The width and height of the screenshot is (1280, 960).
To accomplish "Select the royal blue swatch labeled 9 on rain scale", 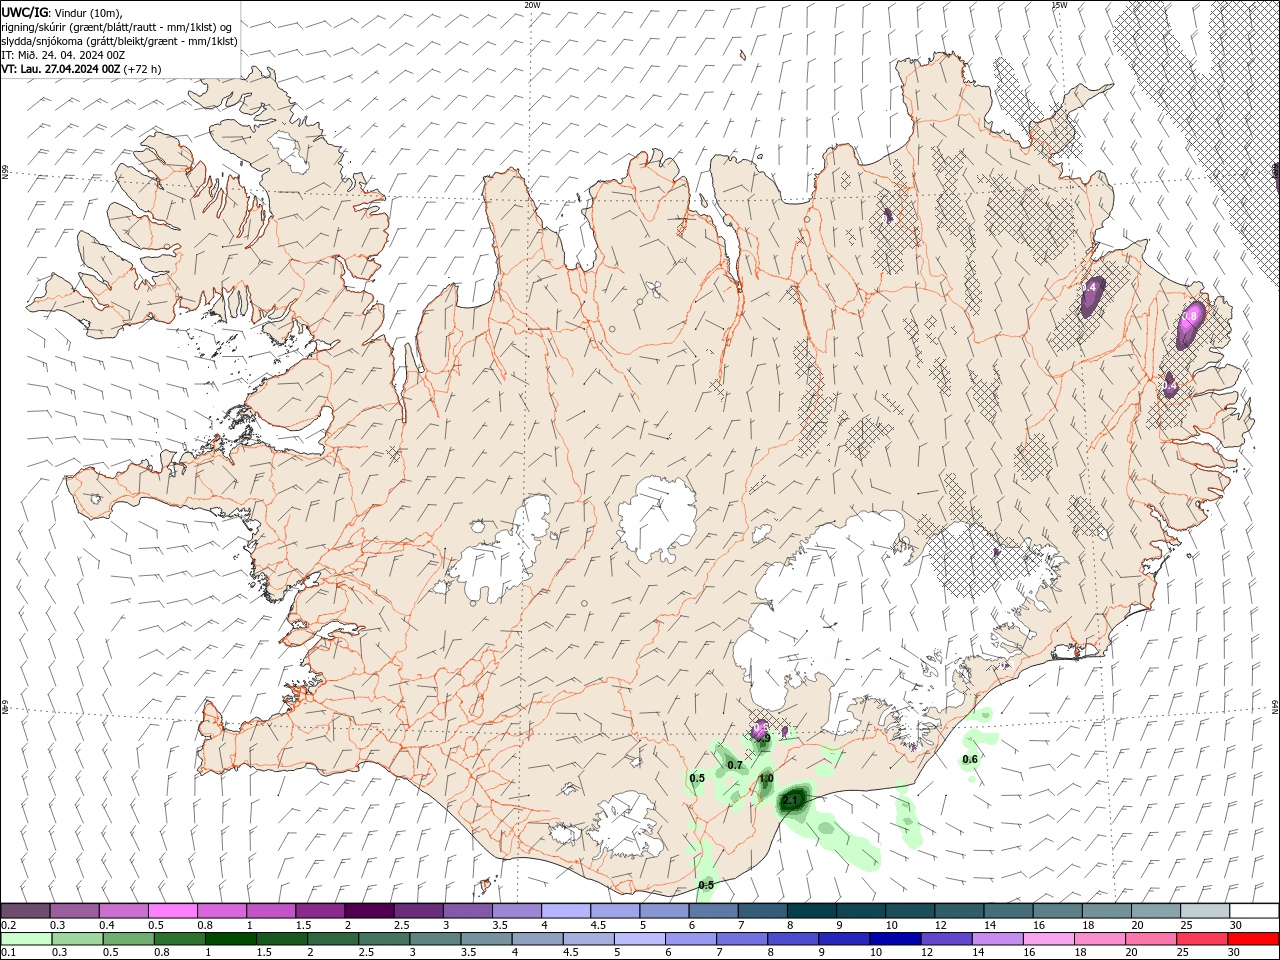I will [844, 939].
